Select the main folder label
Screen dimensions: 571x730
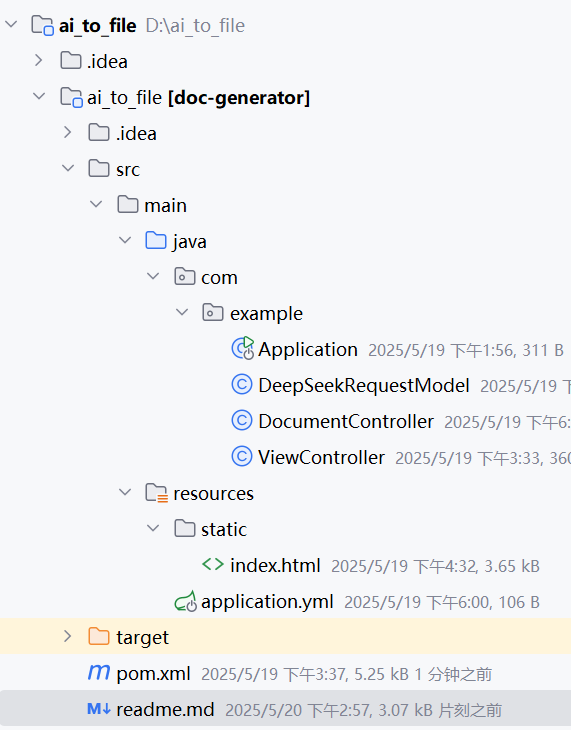165,206
